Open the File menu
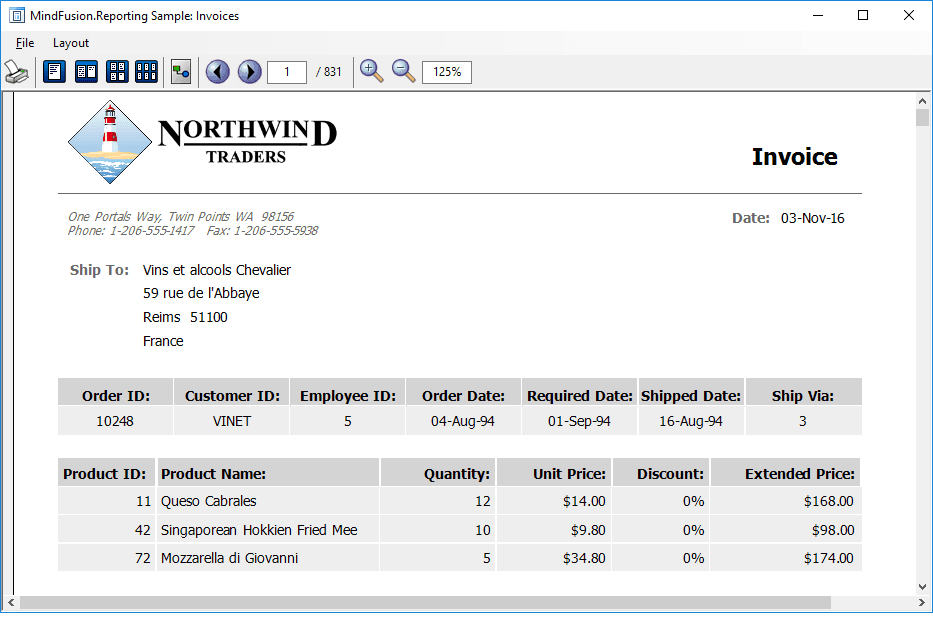Image resolution: width=933 pixels, height=632 pixels. (25, 43)
